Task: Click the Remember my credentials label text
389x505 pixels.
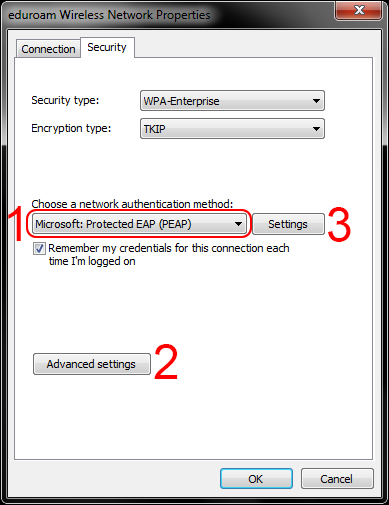Action: tap(169, 255)
